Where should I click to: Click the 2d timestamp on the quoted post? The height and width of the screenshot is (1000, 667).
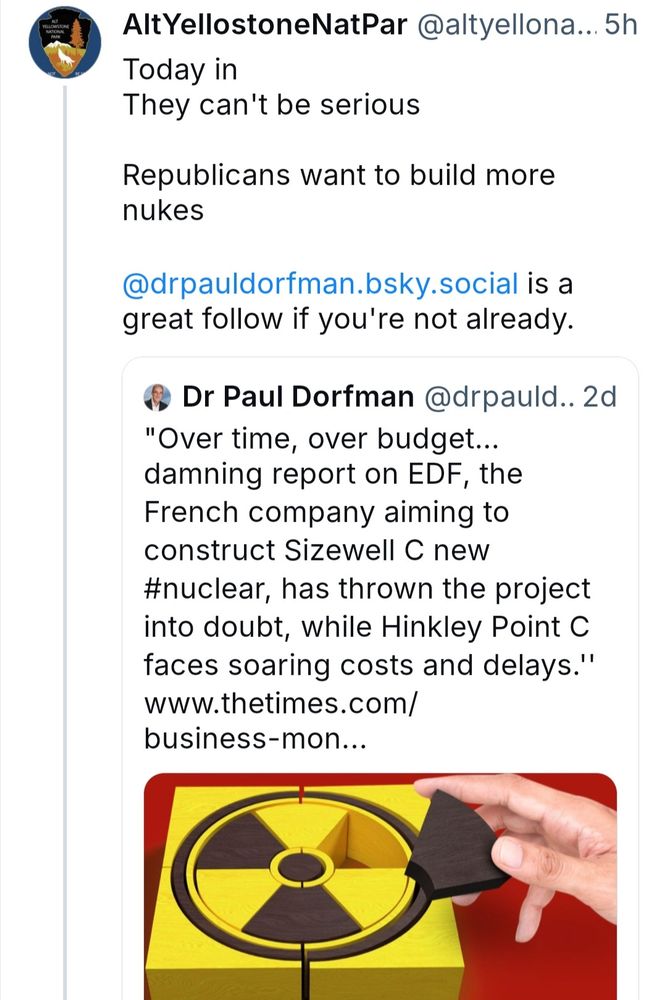coord(601,395)
